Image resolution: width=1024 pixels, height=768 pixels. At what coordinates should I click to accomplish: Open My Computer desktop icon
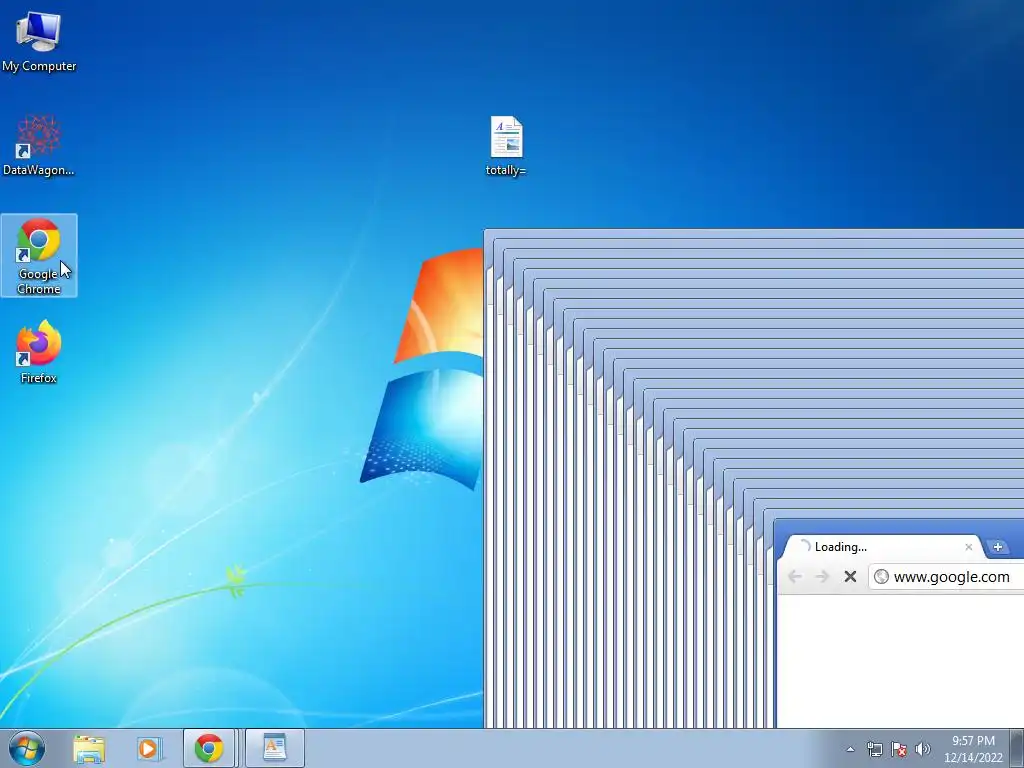coord(39,40)
